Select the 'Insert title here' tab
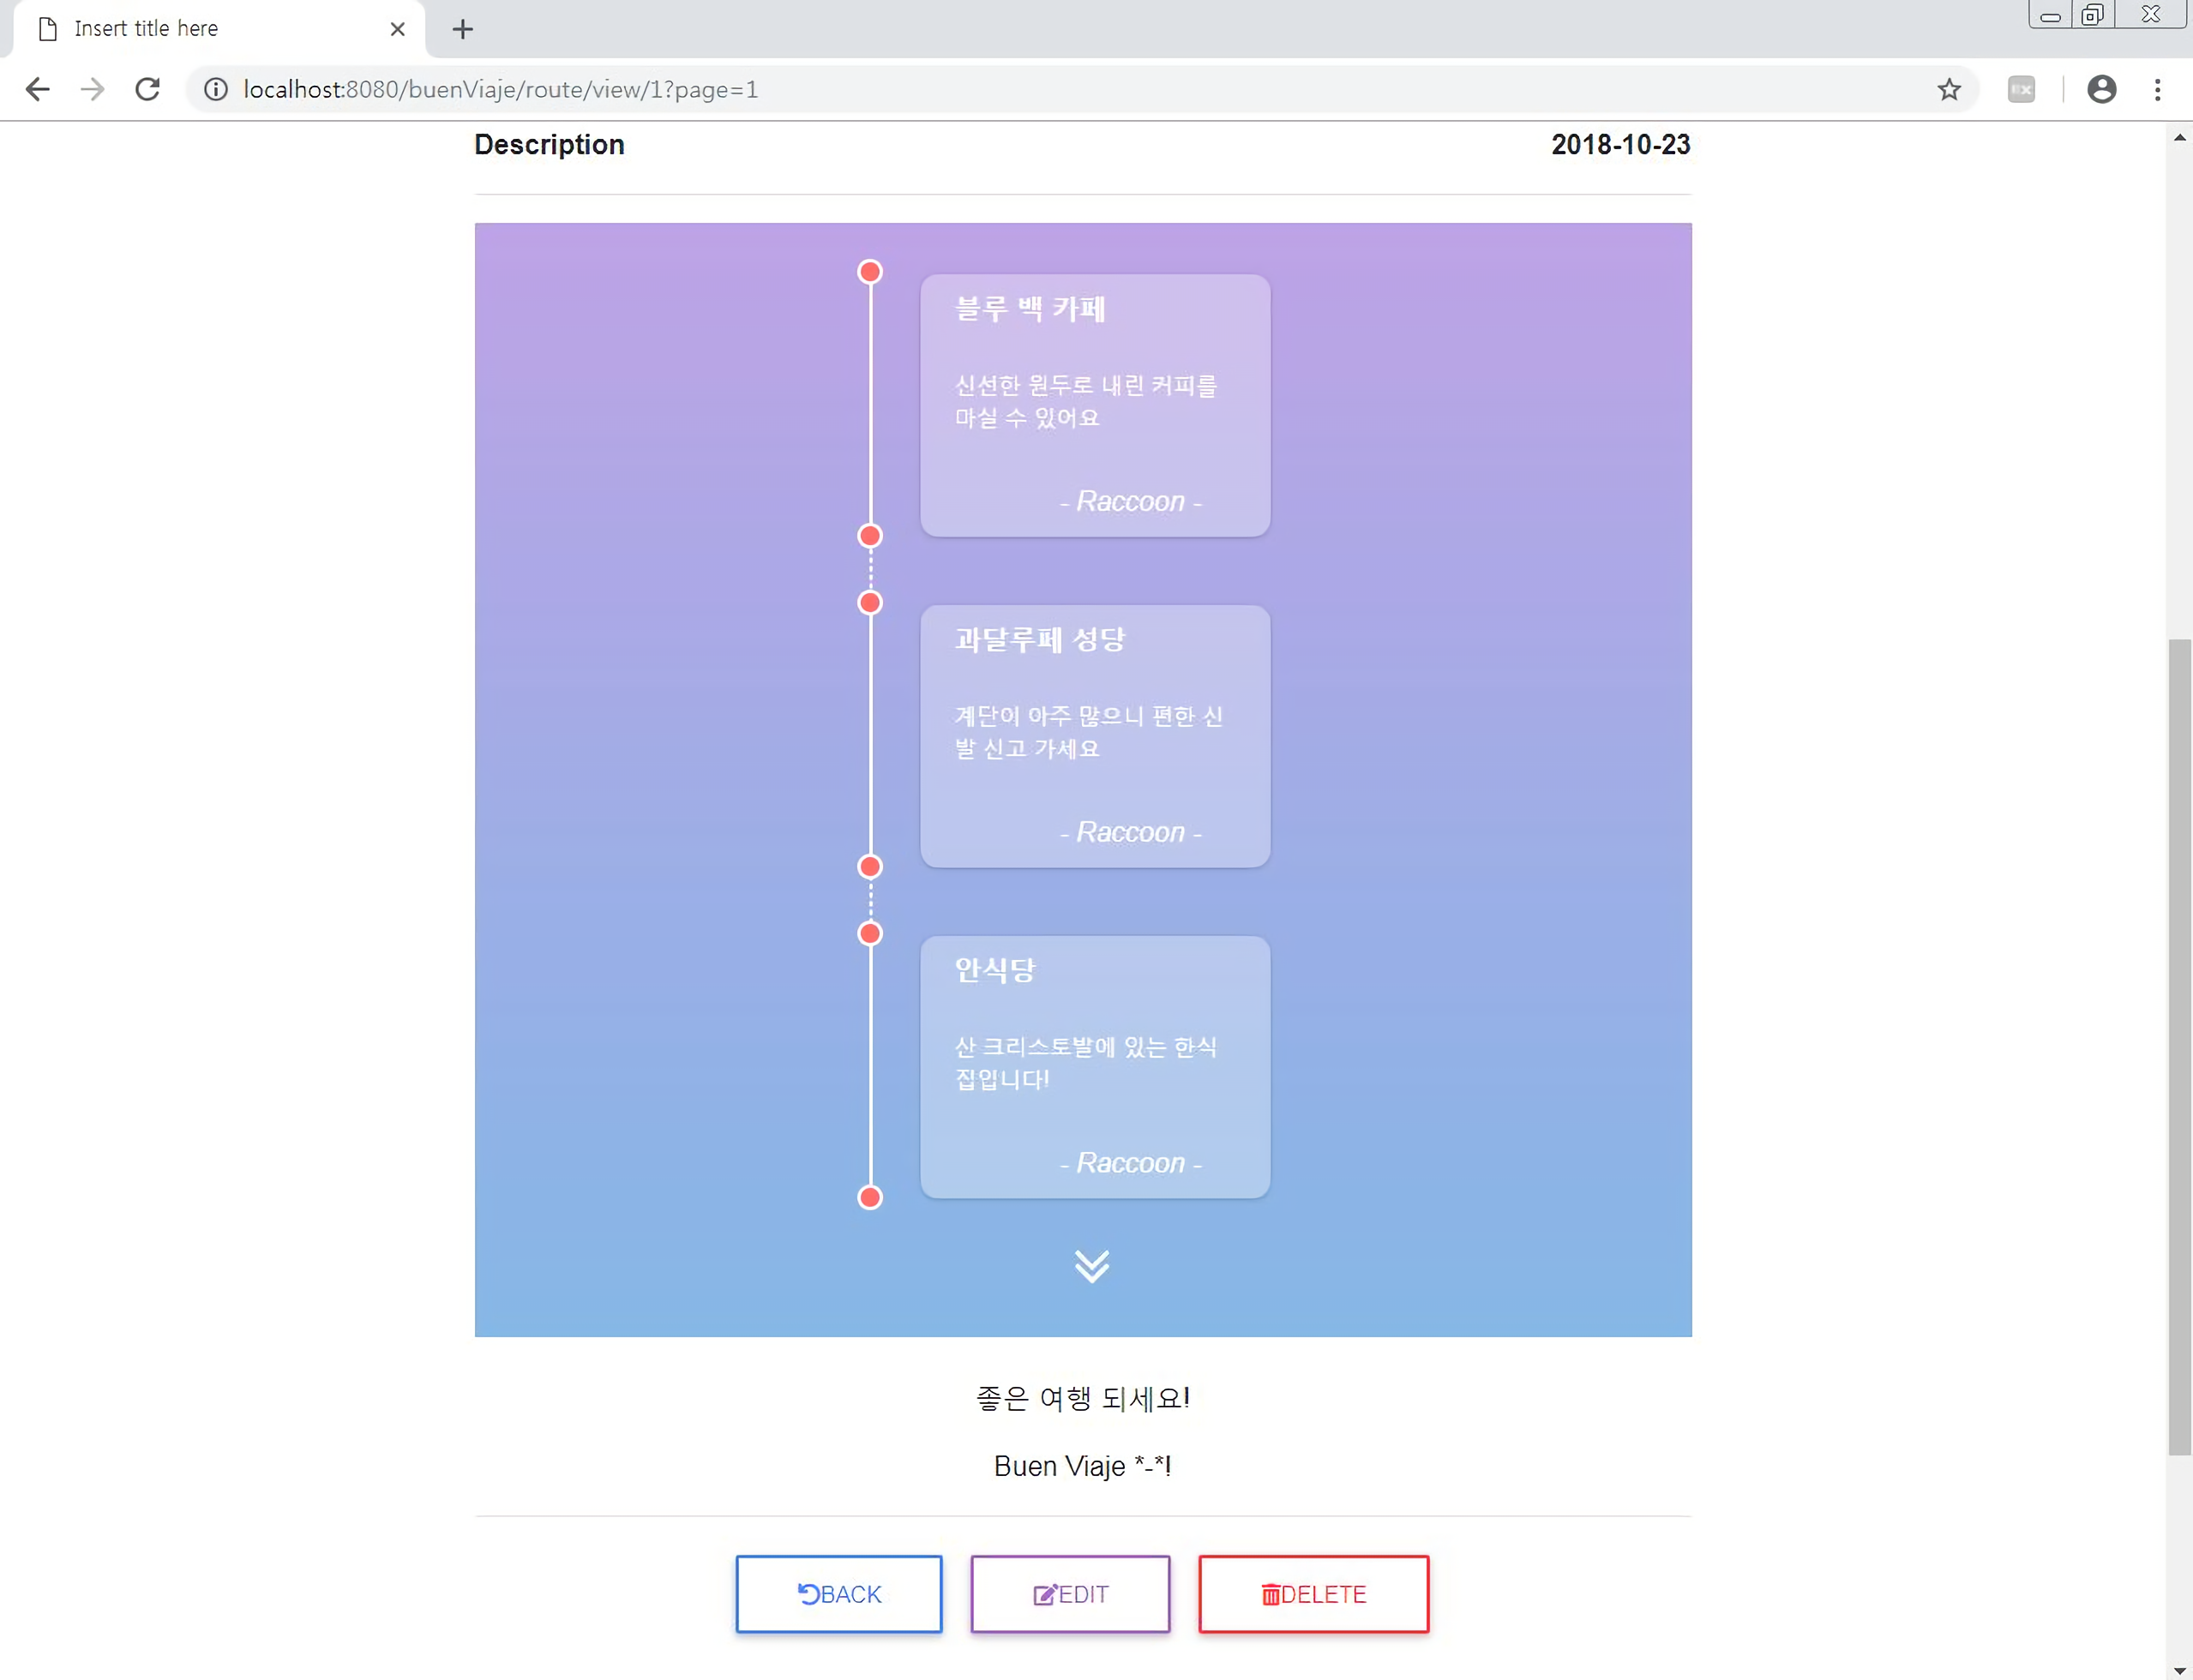Image resolution: width=2193 pixels, height=1680 pixels. point(220,29)
